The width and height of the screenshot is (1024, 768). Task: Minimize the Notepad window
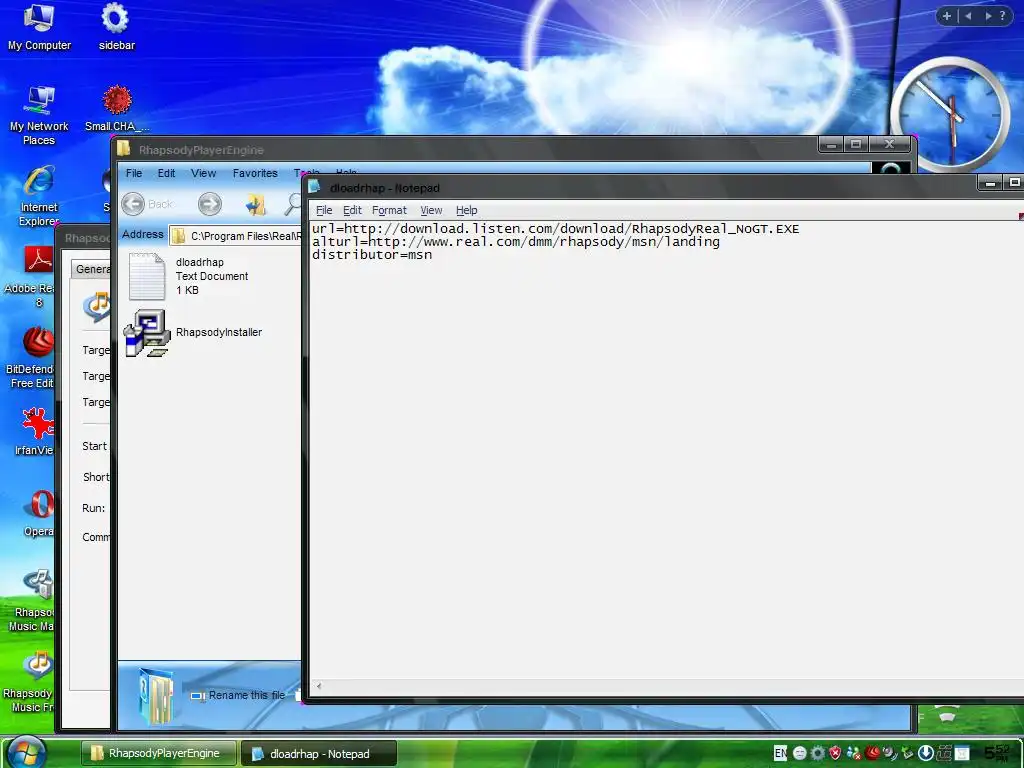click(990, 184)
